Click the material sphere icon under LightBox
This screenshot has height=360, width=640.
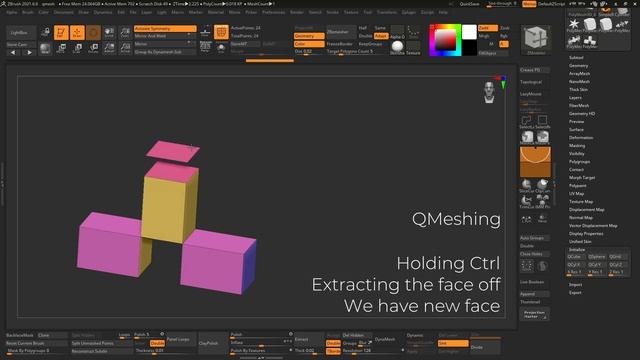pos(45,49)
